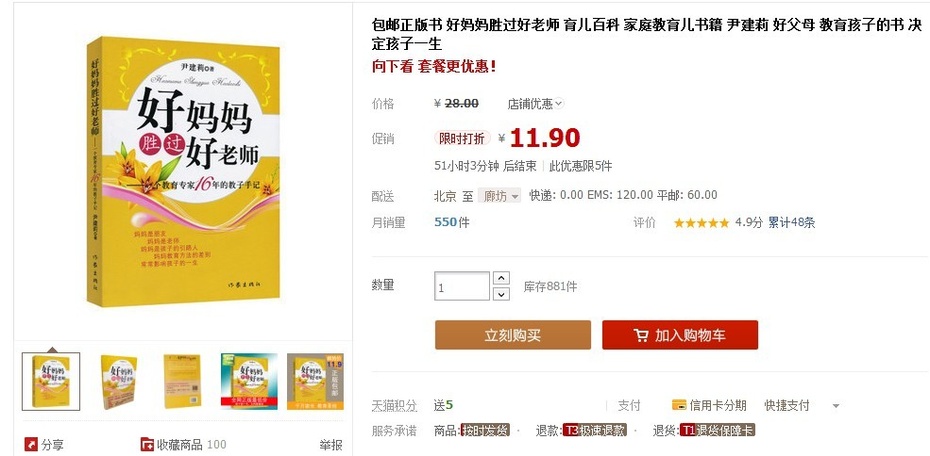Click the five-star rating icons
Viewport: 930px width, 456px height.
pyautogui.click(x=701, y=223)
